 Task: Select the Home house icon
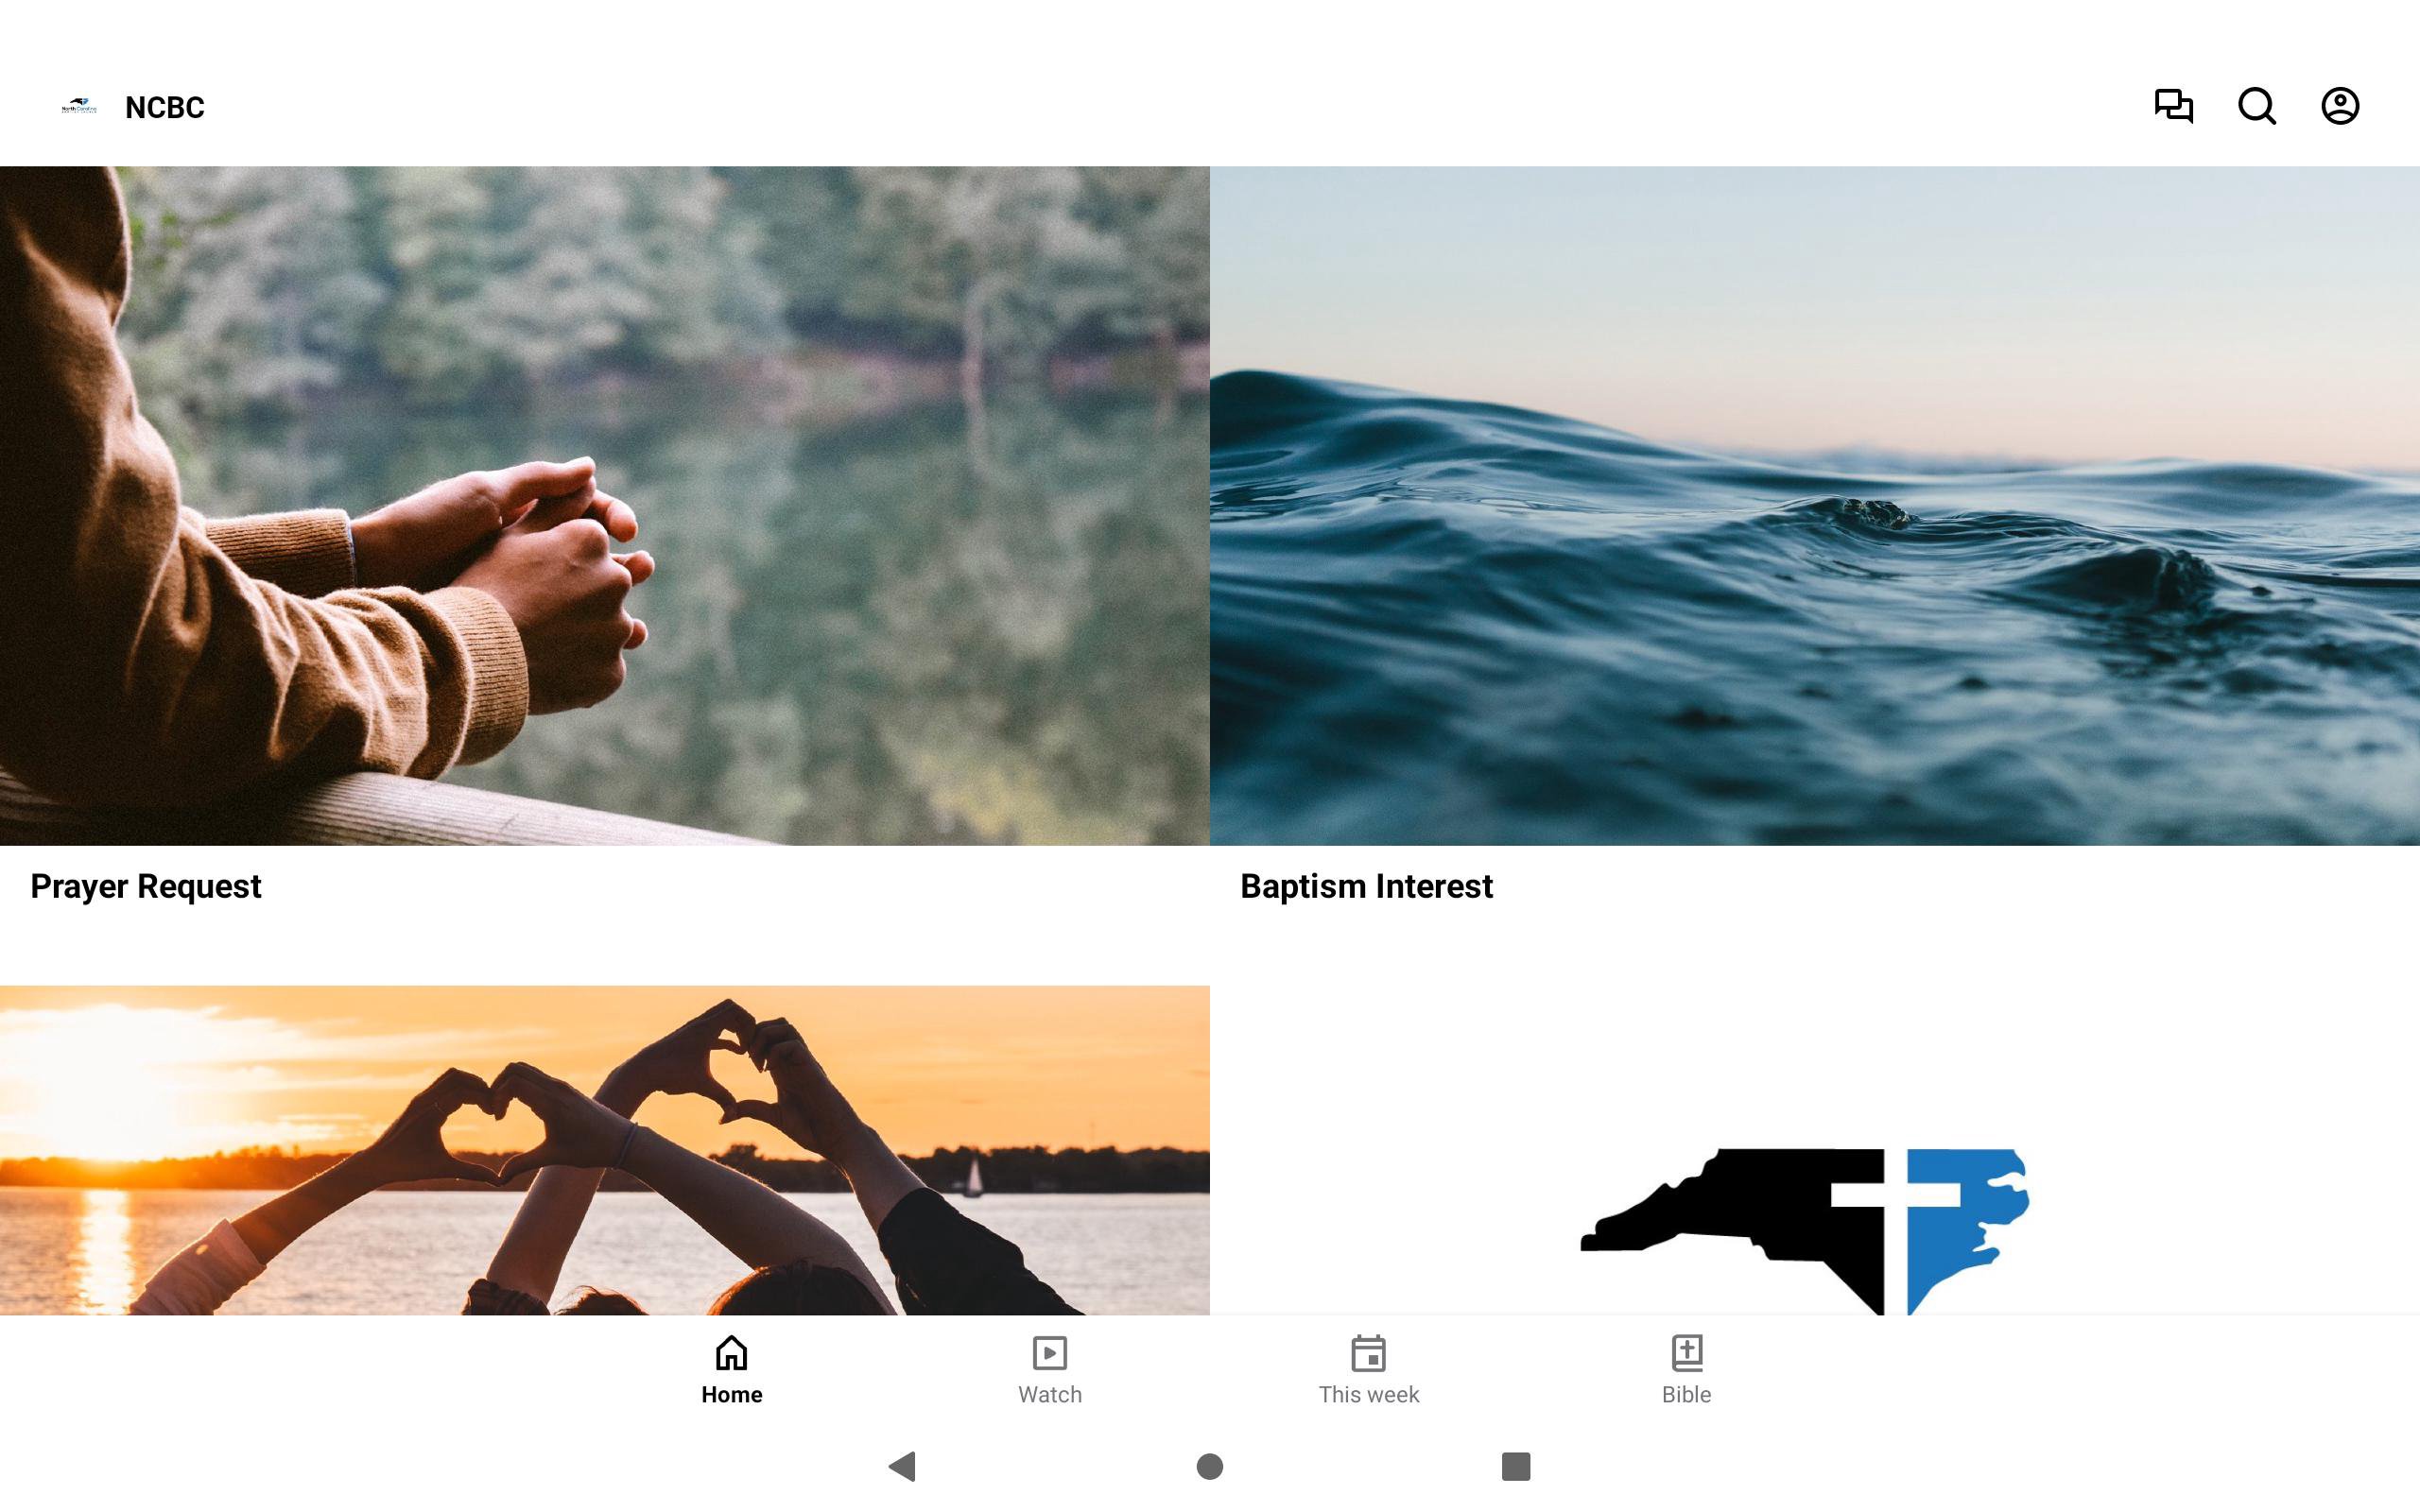coord(731,1353)
